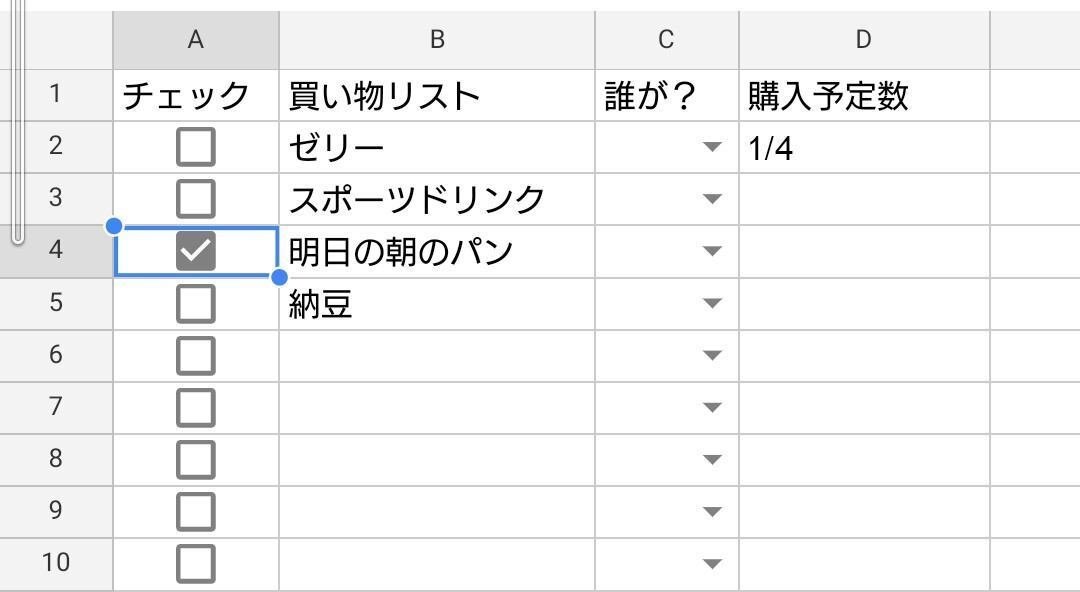Select the cell containing 1/4
Image resolution: width=1080 pixels, height=592 pixels.
[x=864, y=147]
